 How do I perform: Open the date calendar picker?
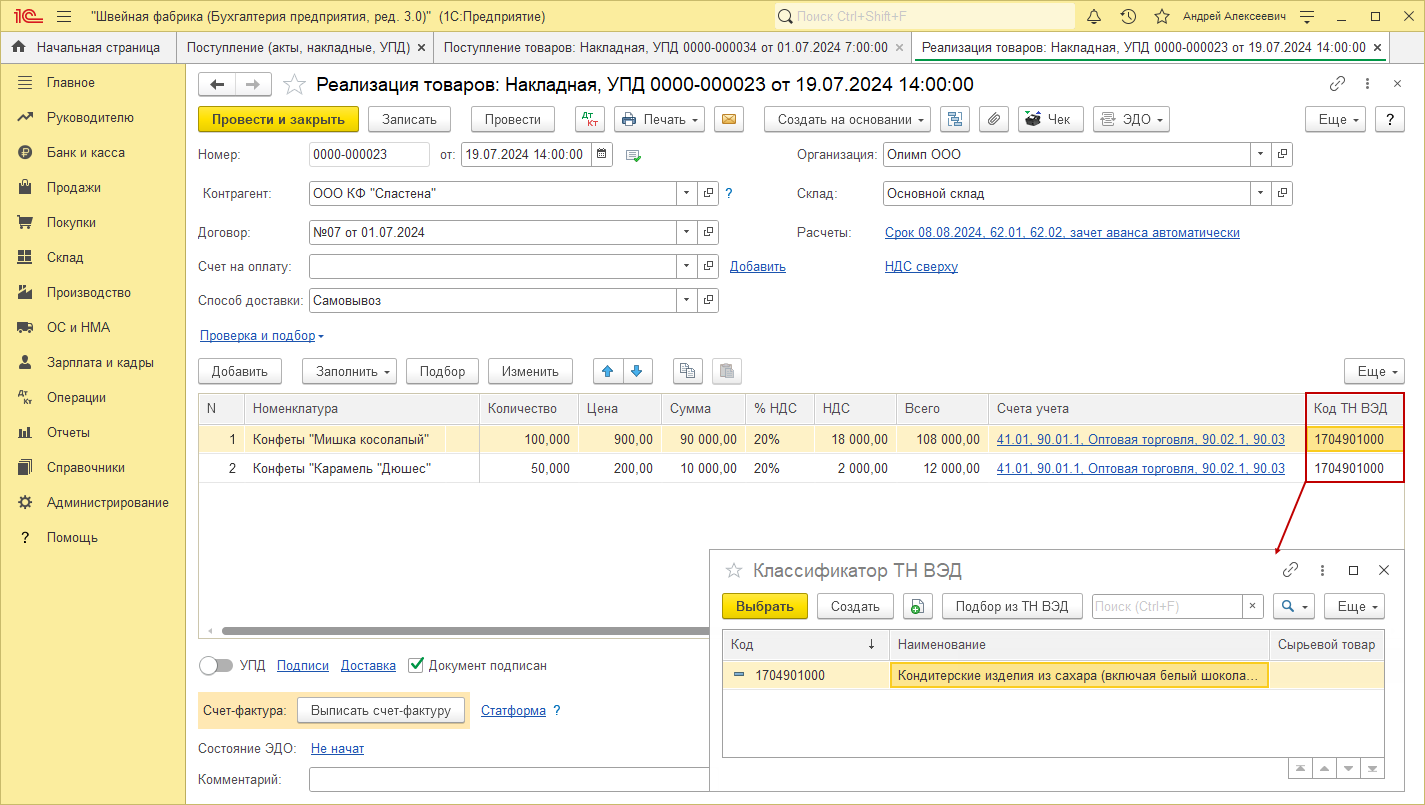(602, 155)
